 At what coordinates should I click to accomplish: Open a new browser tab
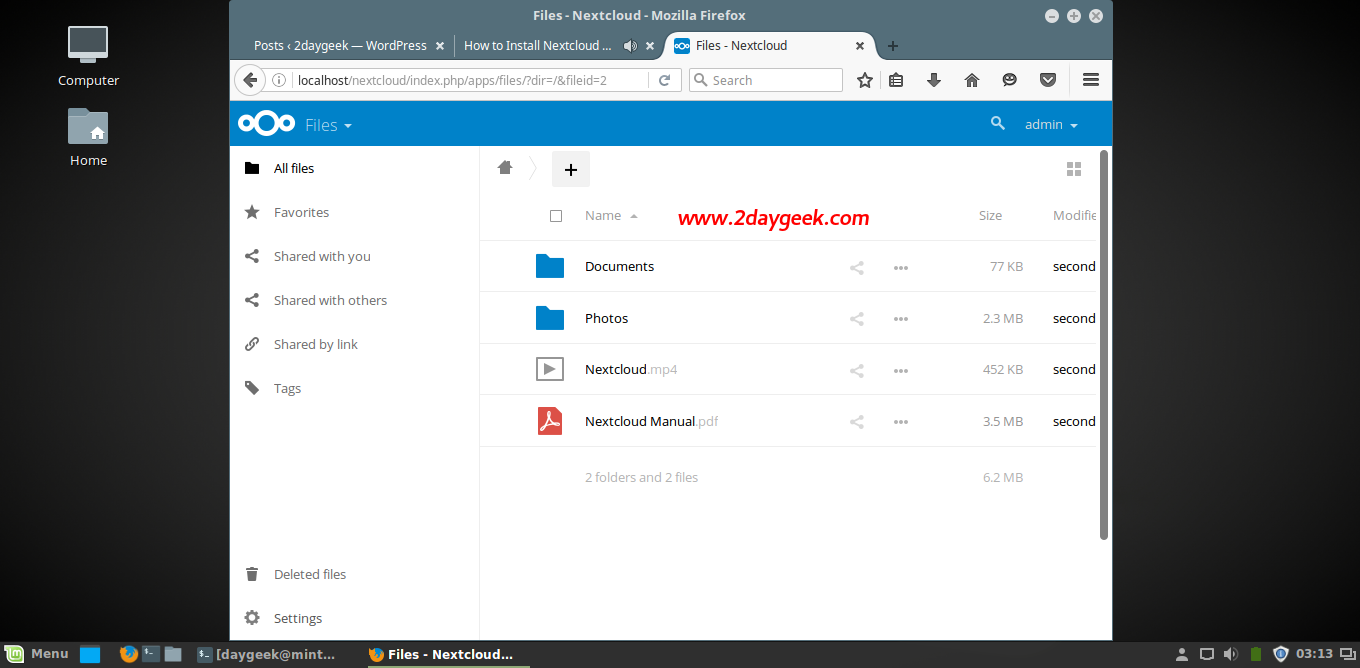pyautogui.click(x=893, y=45)
